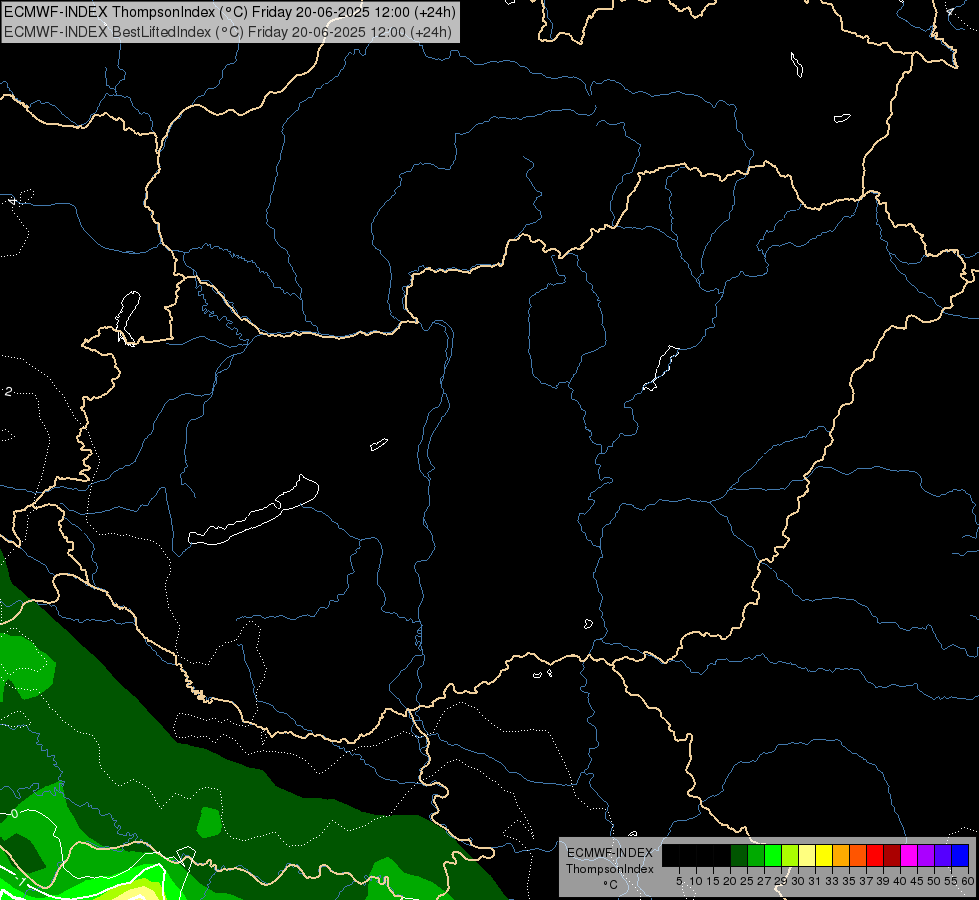Click the contour label '2' near left edge
Screen dimensions: 979x900
(x=8, y=392)
